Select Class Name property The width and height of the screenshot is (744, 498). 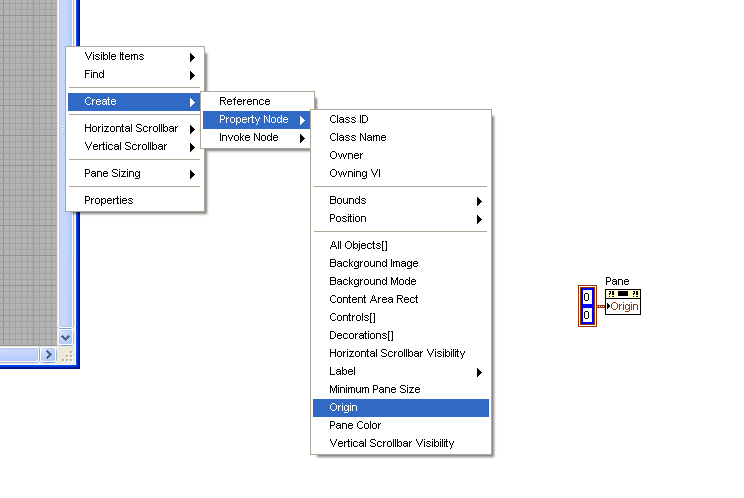pos(358,137)
